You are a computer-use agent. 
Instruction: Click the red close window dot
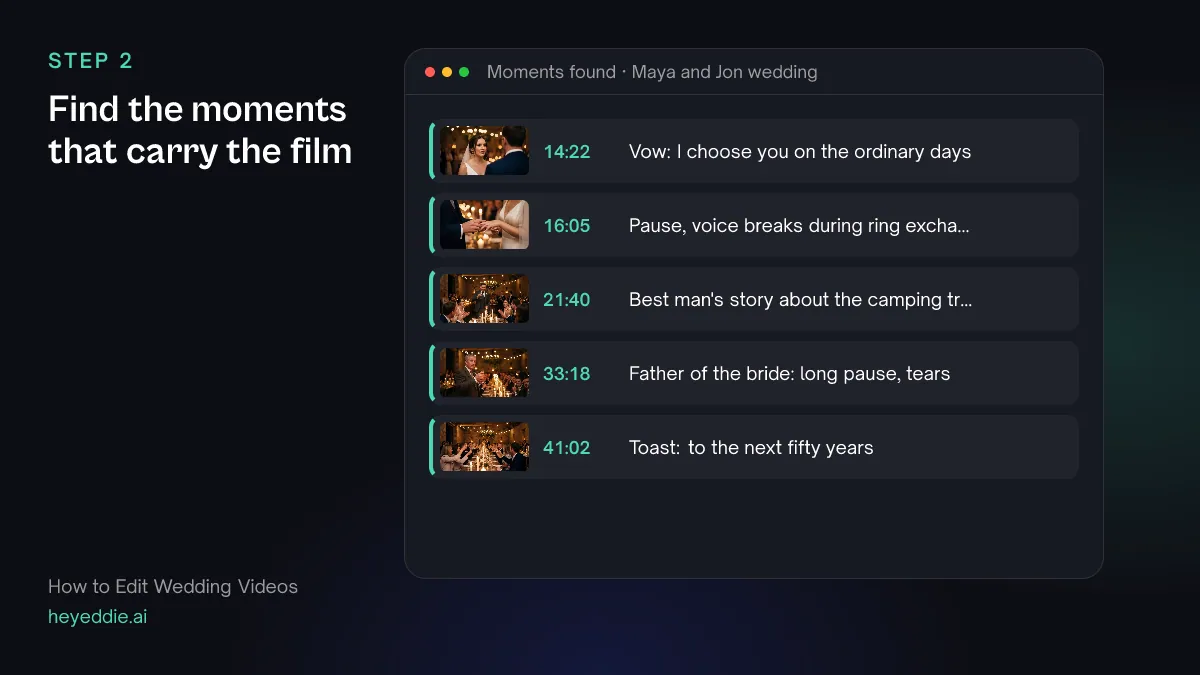(430, 72)
